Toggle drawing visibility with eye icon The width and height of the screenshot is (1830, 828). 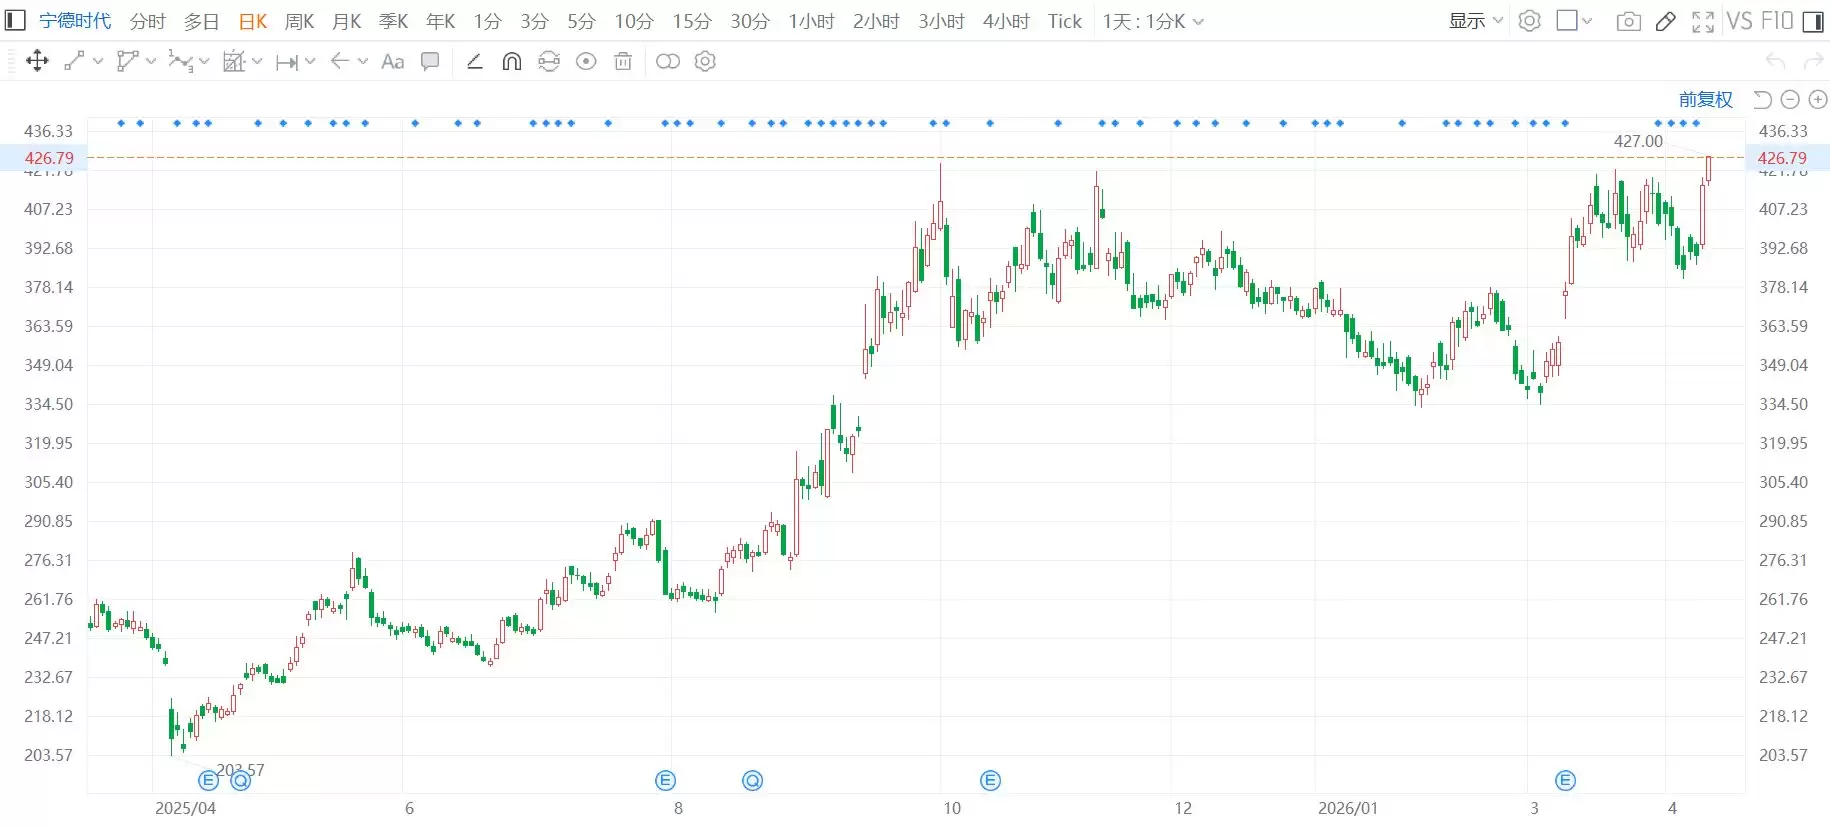586,62
